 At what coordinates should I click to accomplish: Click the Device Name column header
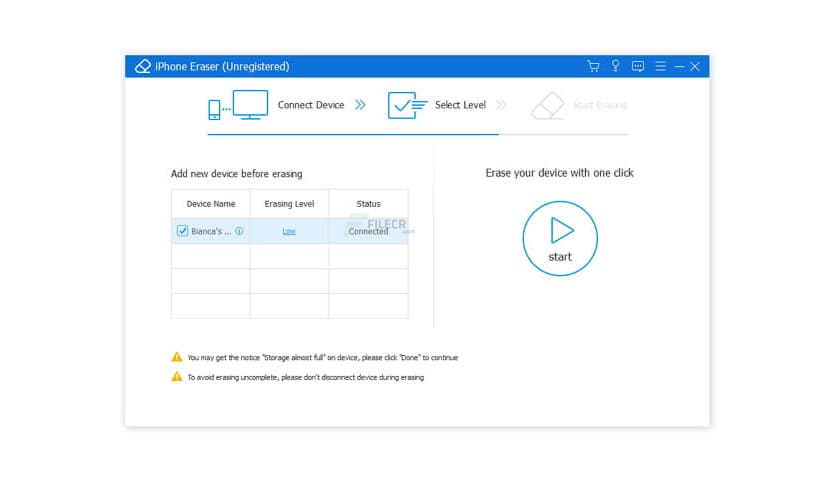click(211, 204)
